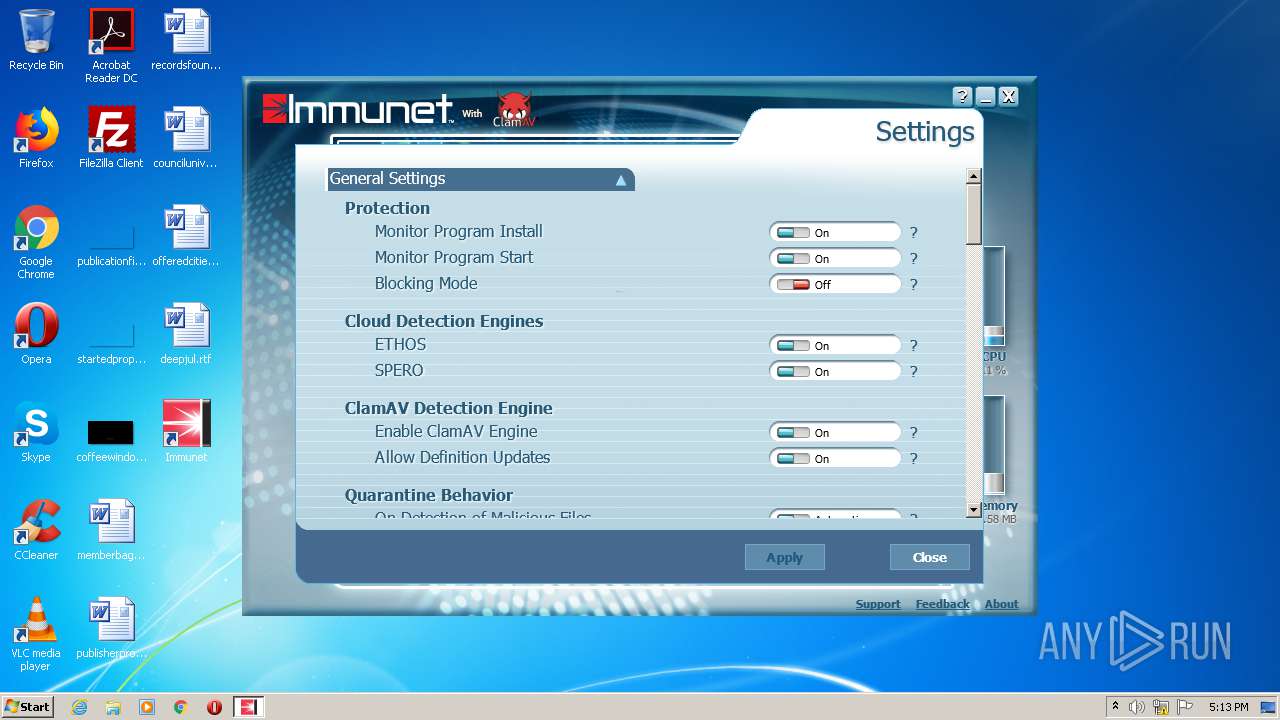Open the Feedback link
Screen dimensions: 1280x720
tap(942, 604)
